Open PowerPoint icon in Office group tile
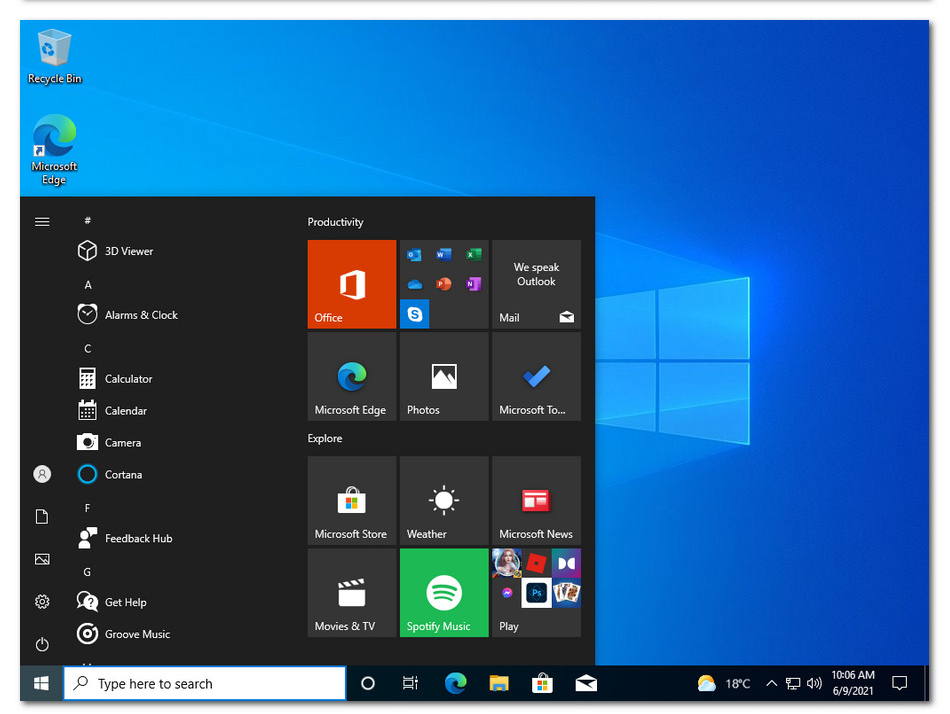 tap(444, 284)
